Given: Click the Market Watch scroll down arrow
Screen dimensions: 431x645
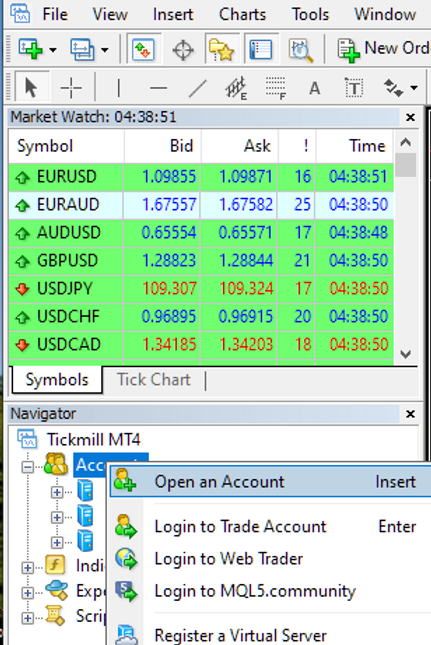Looking at the screenshot, I should 406,354.
